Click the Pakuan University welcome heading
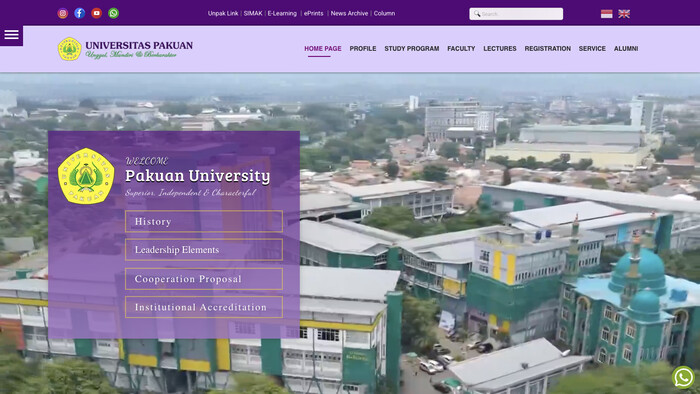The height and width of the screenshot is (394, 700). coord(197,176)
